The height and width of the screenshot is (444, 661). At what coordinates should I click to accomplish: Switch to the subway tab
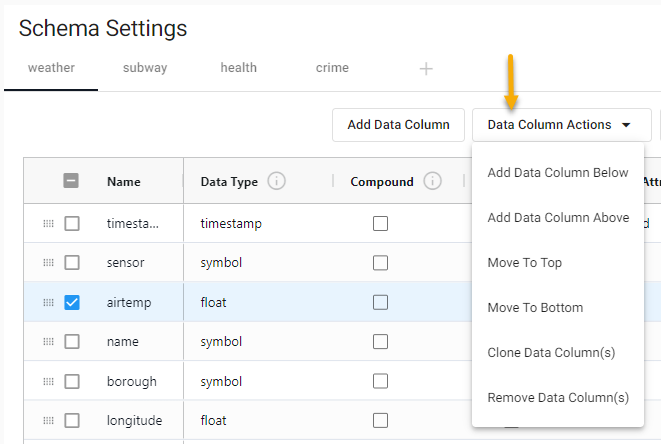145,68
